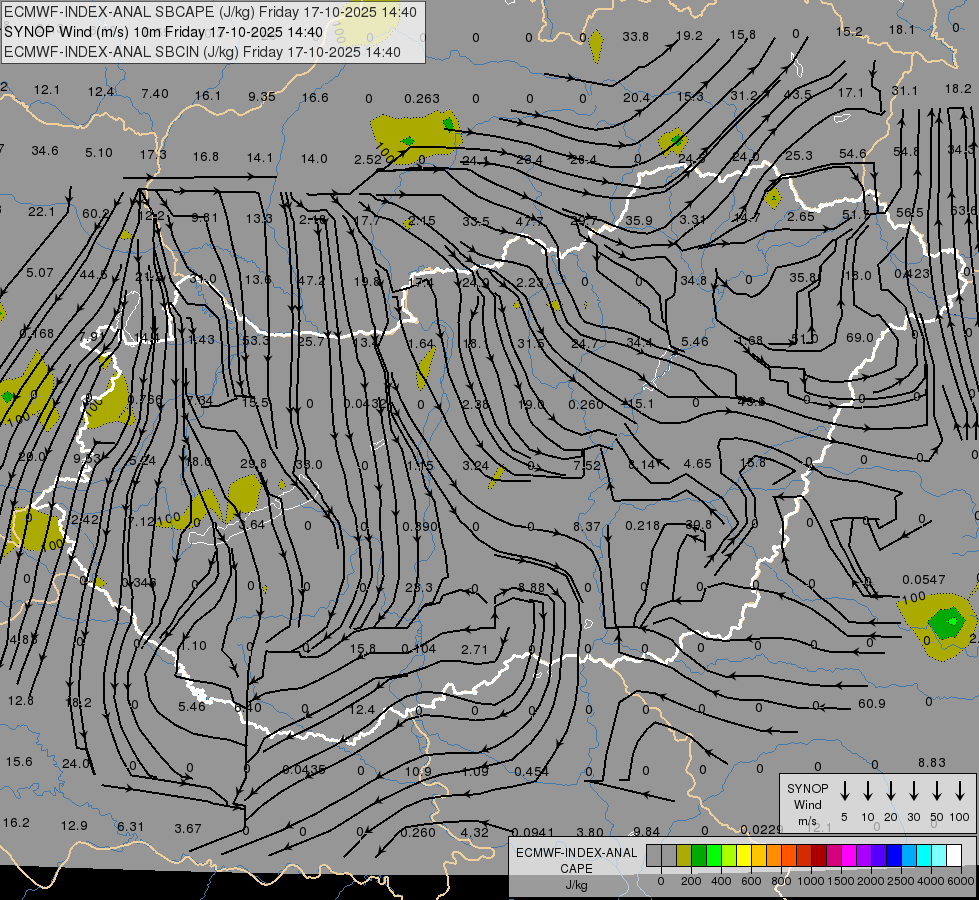Pick the deep blue CAPE legend swatch

click(x=893, y=856)
